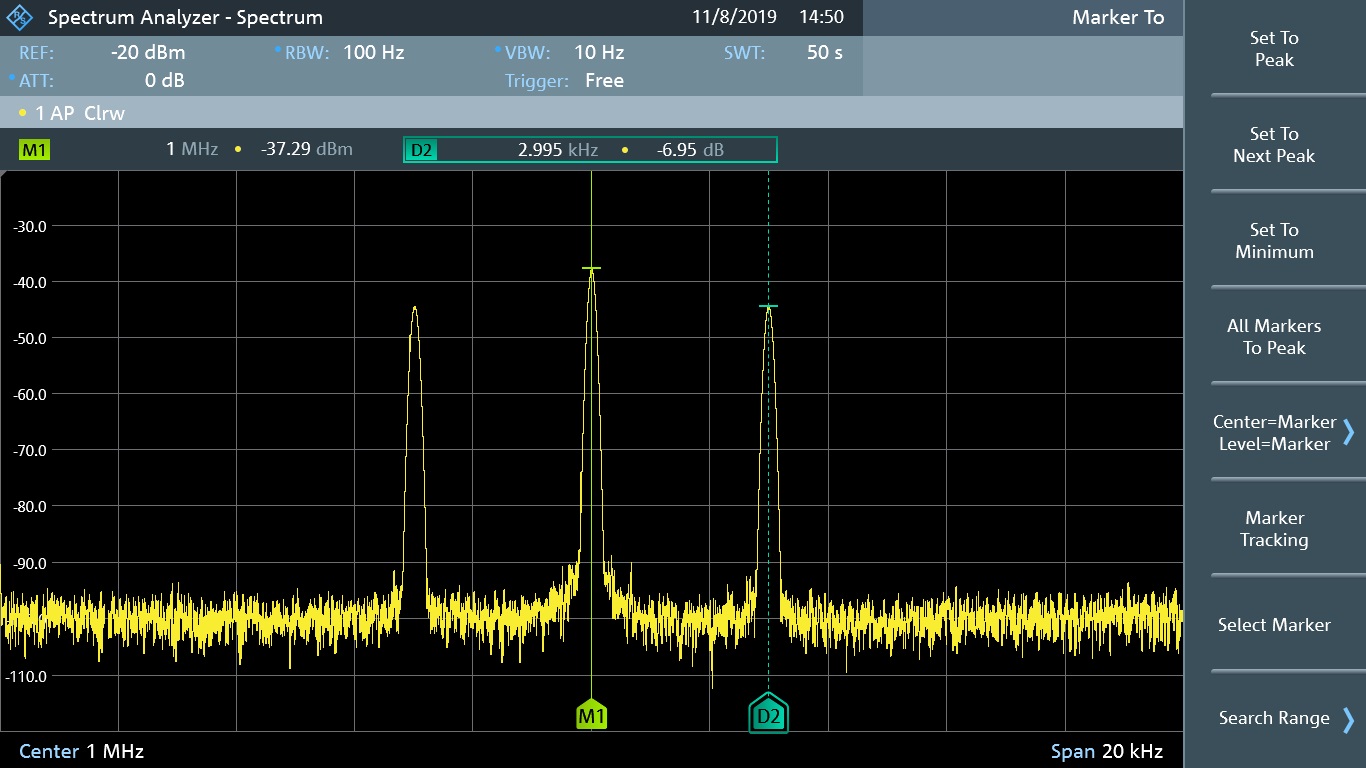Select the green M1 badge in marker info bar
Viewport: 1366px width, 768px height.
click(x=34, y=150)
